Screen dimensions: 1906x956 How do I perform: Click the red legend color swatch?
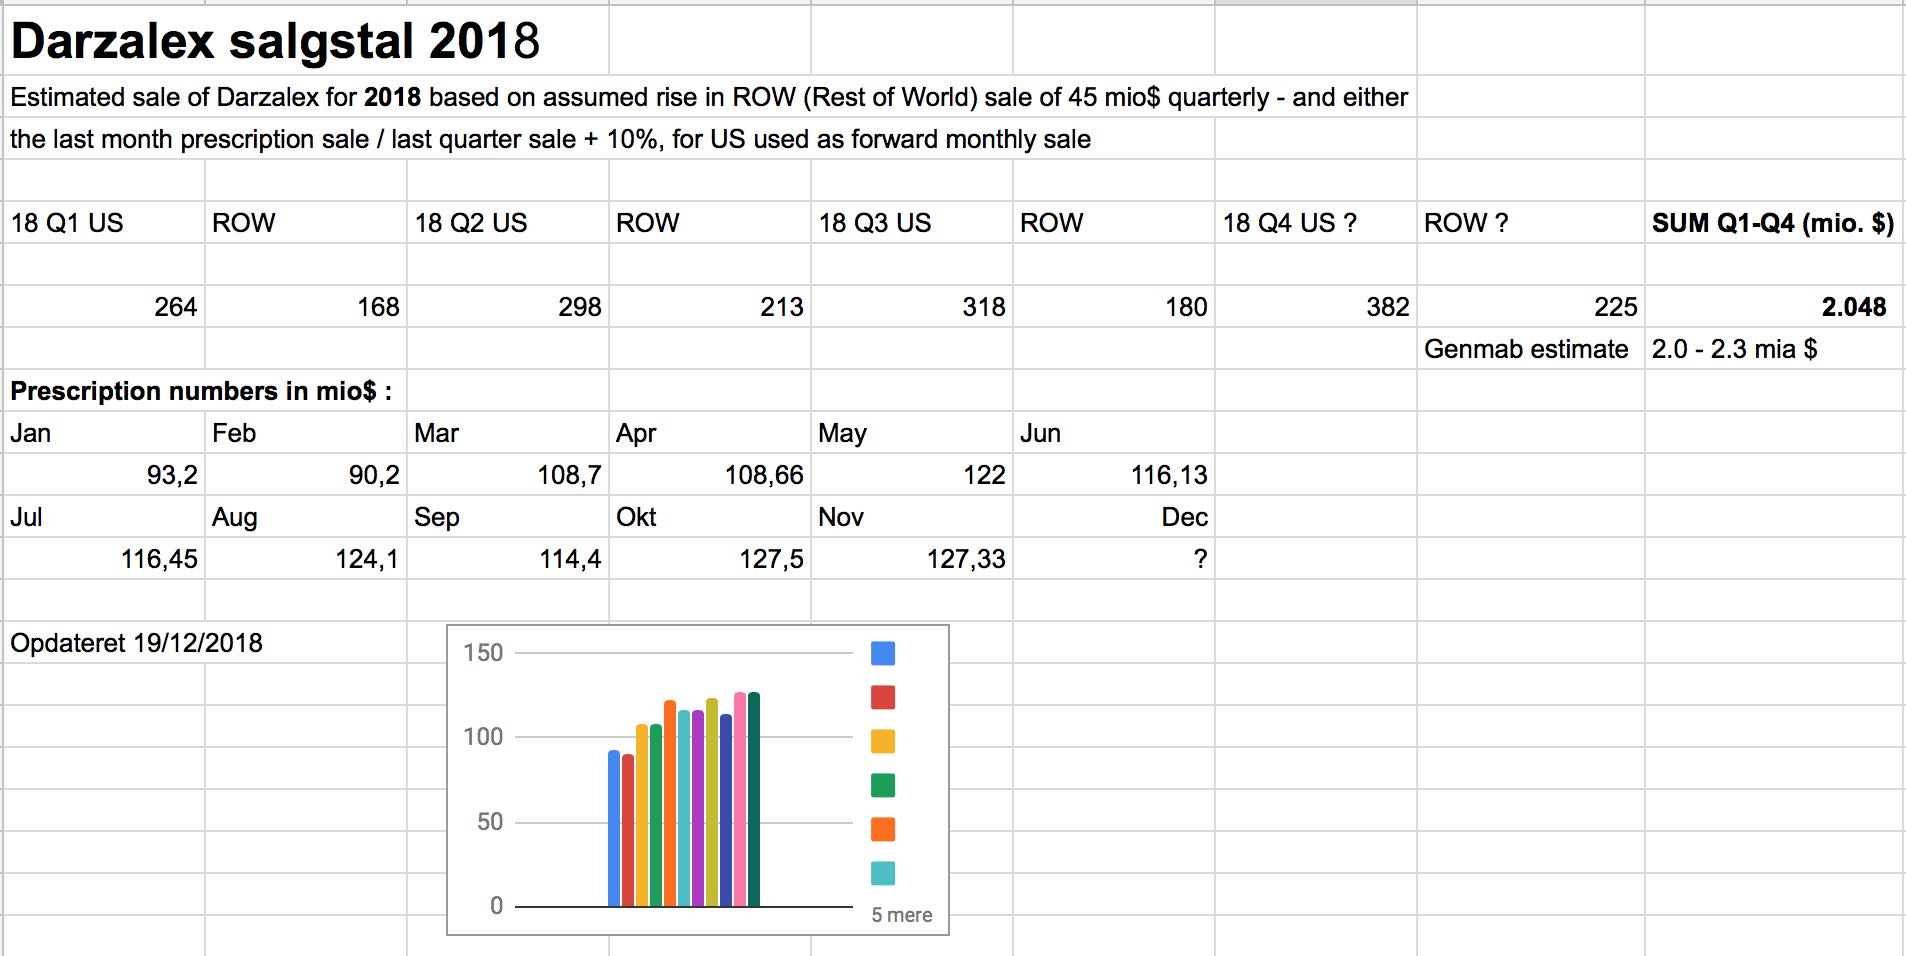coord(883,697)
